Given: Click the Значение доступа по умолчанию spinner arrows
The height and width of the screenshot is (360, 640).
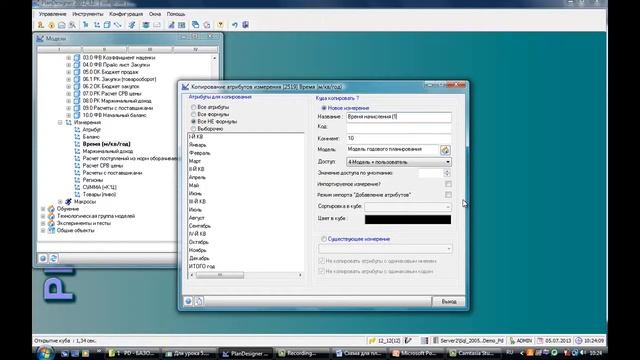Looking at the screenshot, I should pos(447,173).
